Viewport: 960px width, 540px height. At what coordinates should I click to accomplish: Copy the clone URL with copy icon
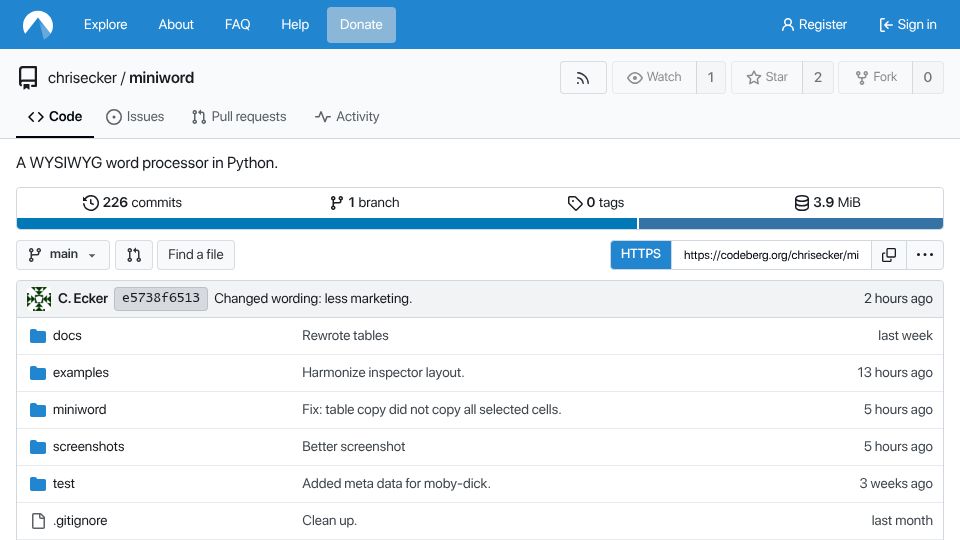(x=889, y=255)
